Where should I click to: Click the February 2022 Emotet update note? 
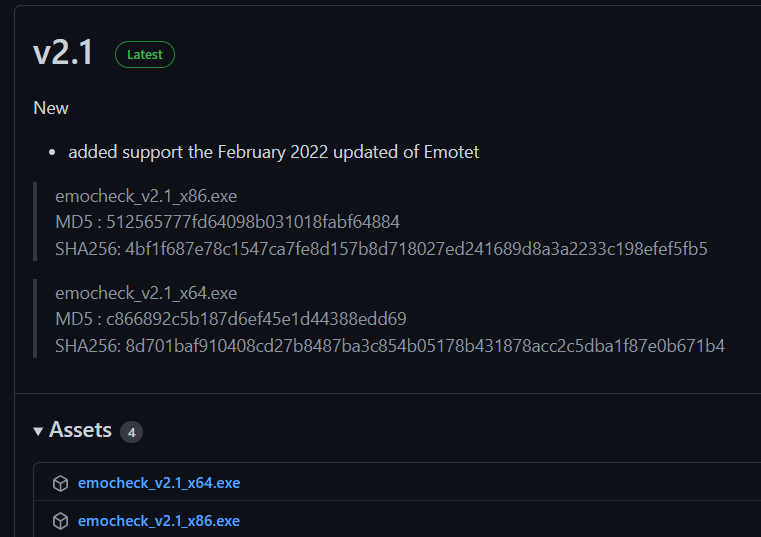(274, 152)
